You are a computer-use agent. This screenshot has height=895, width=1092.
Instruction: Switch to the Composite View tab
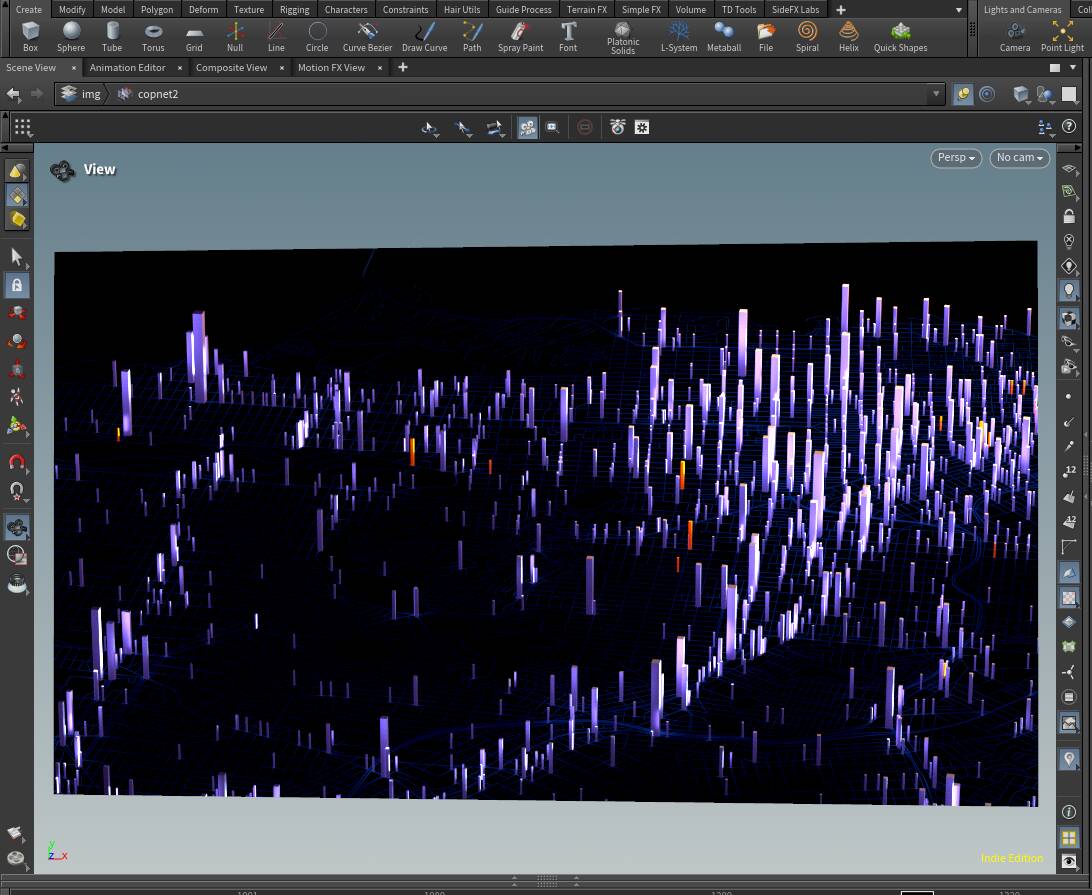231,68
